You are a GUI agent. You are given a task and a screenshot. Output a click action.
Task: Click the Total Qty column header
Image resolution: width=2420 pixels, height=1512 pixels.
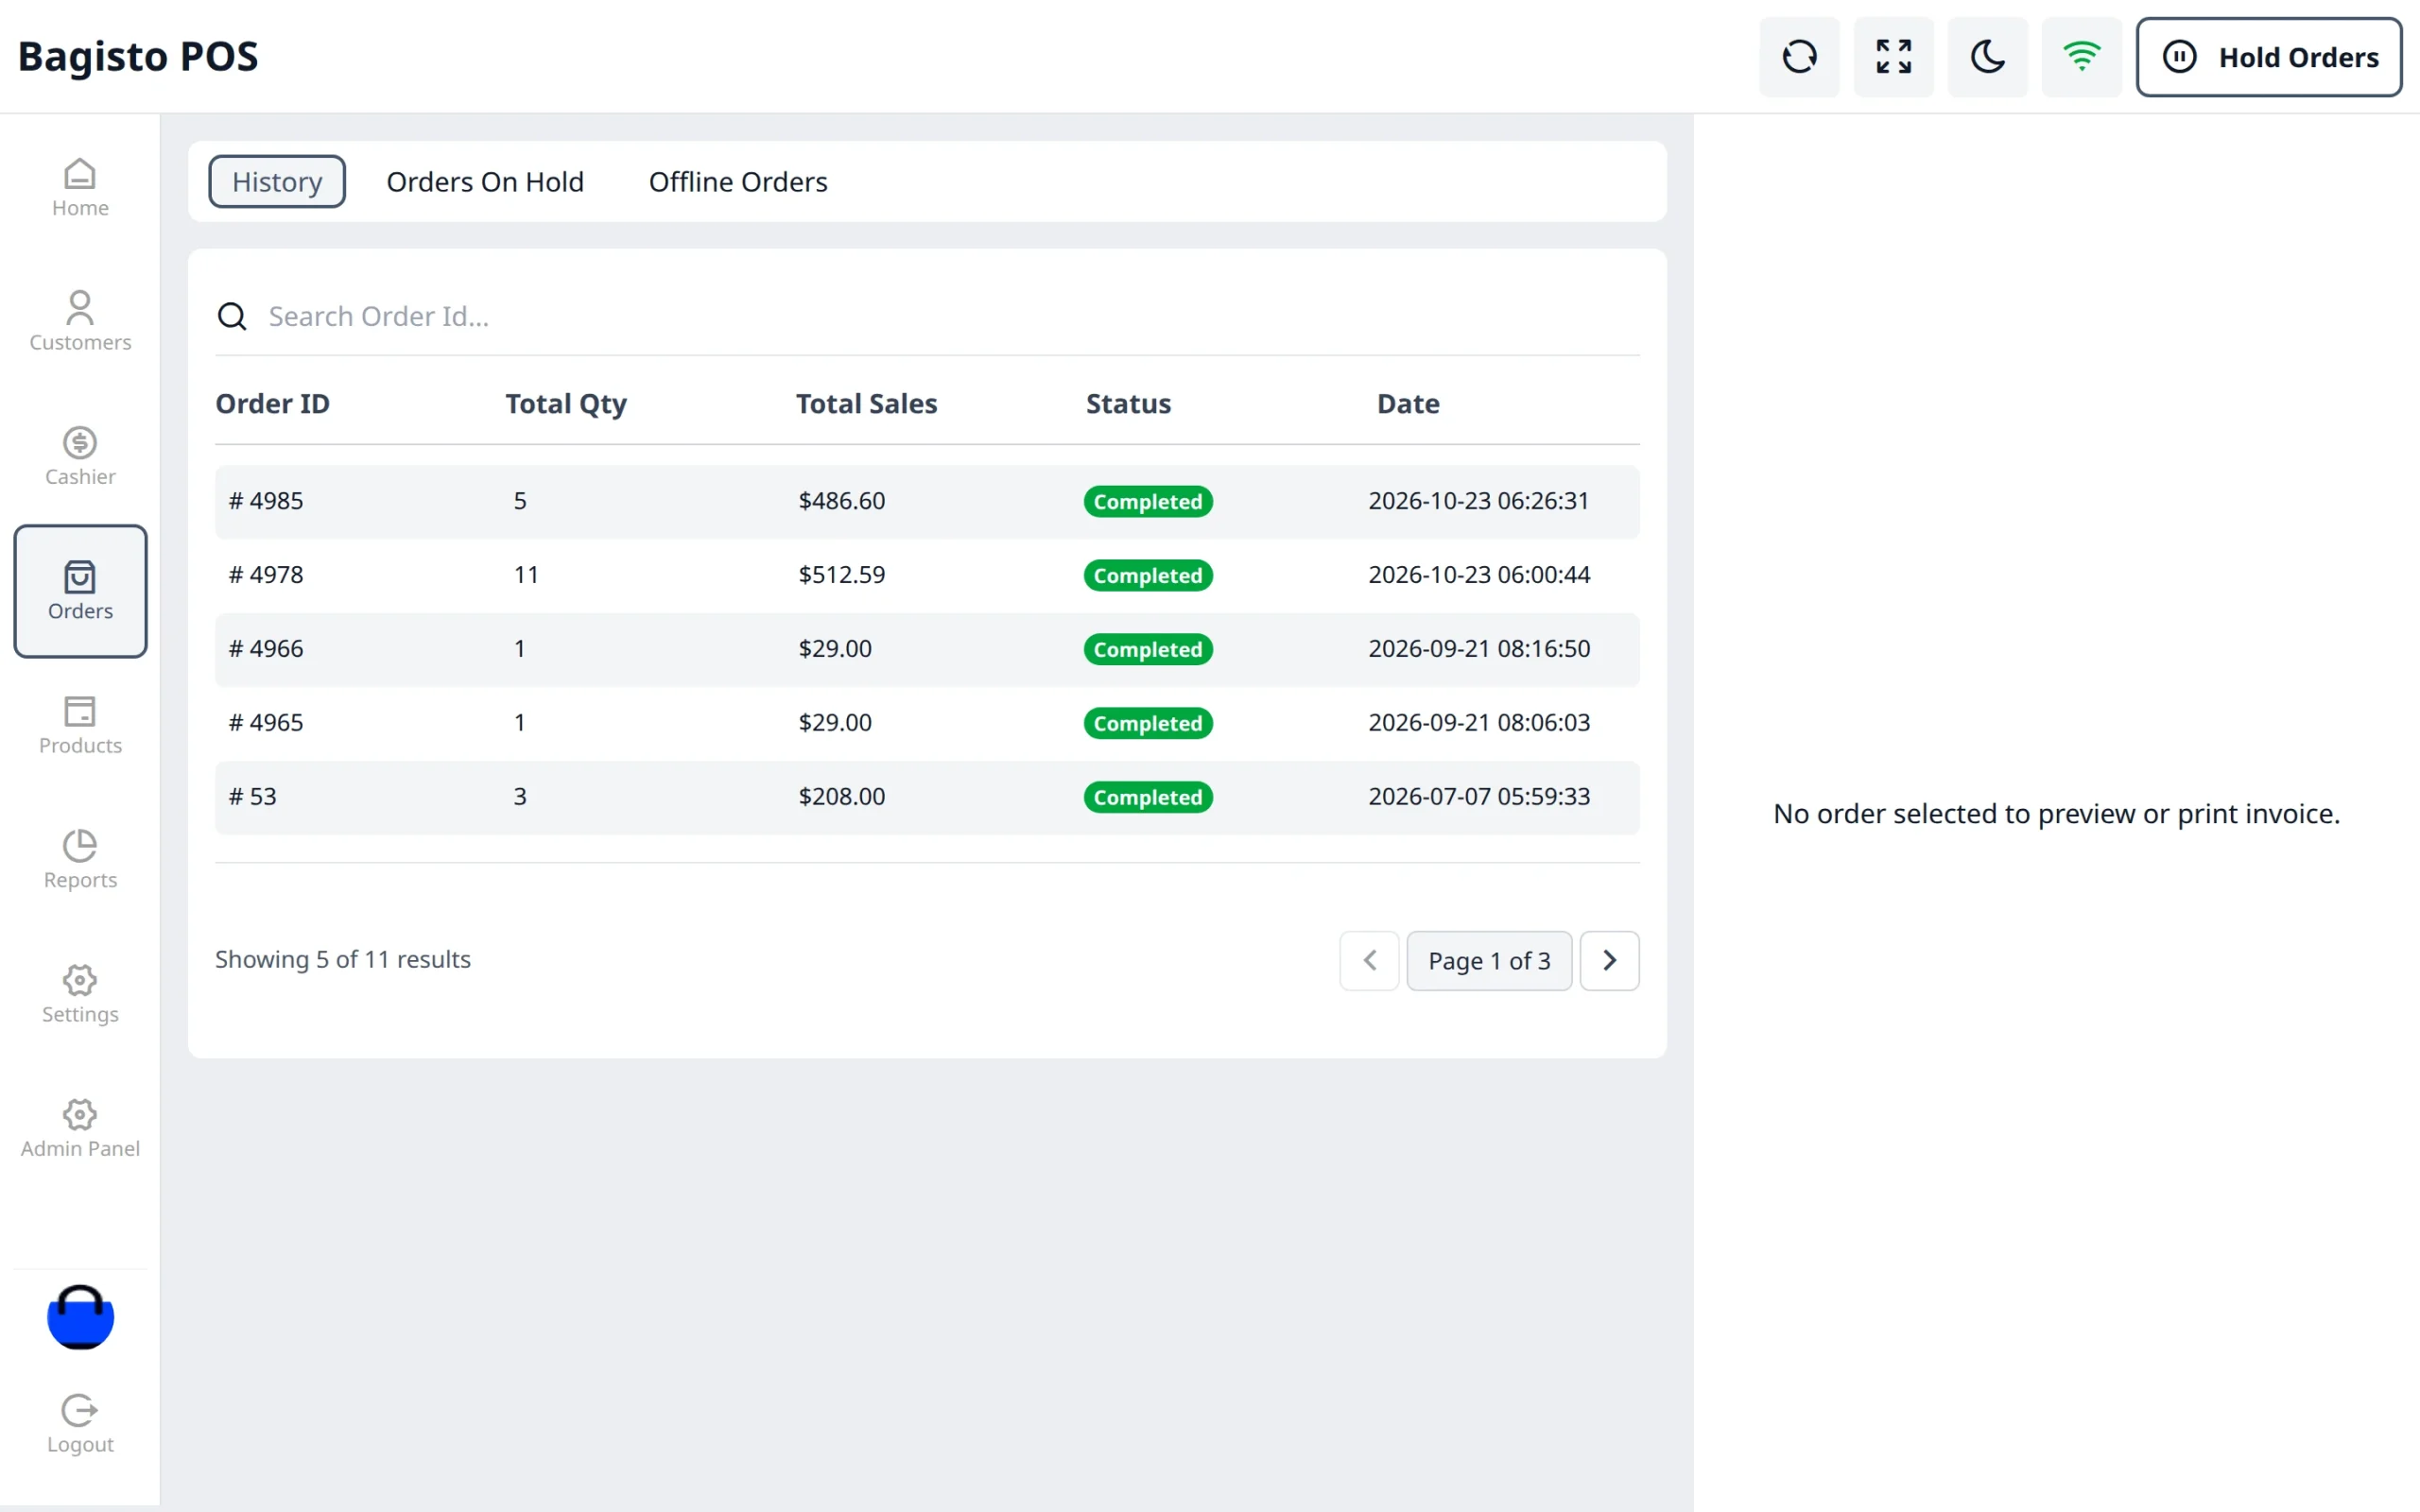[566, 405]
